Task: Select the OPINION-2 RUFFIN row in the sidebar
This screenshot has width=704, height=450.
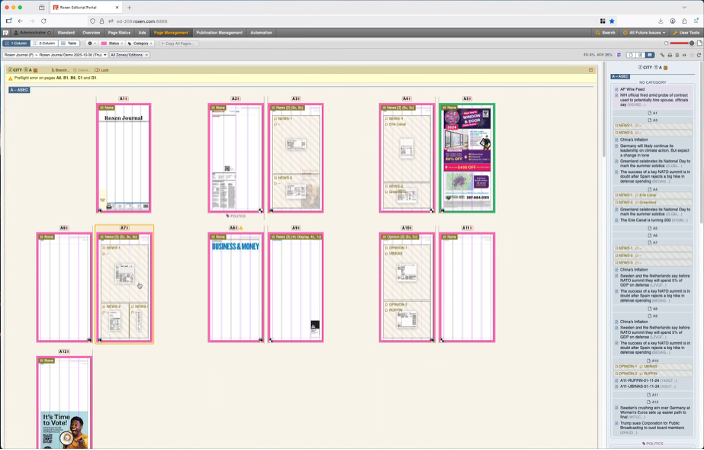Action: pyautogui.click(x=653, y=374)
